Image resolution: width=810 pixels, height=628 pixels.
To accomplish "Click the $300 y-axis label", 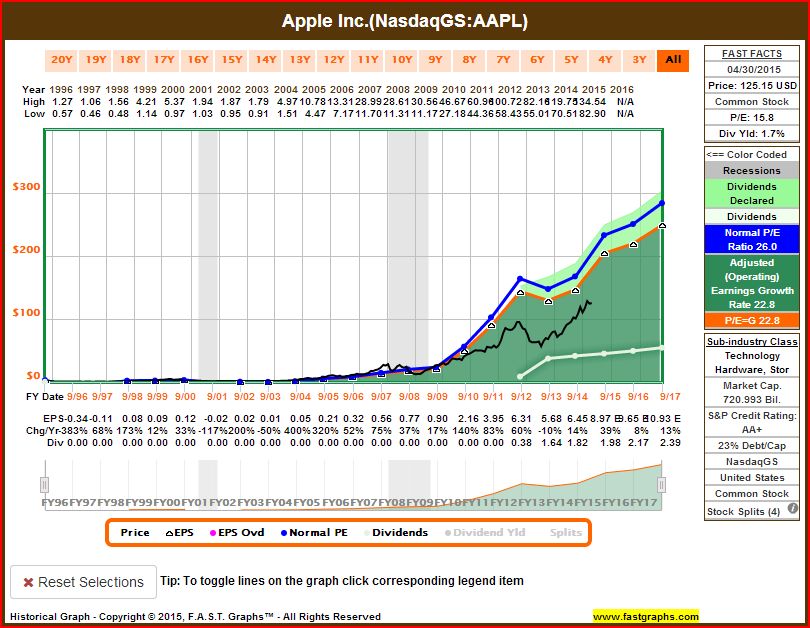I will [26, 186].
